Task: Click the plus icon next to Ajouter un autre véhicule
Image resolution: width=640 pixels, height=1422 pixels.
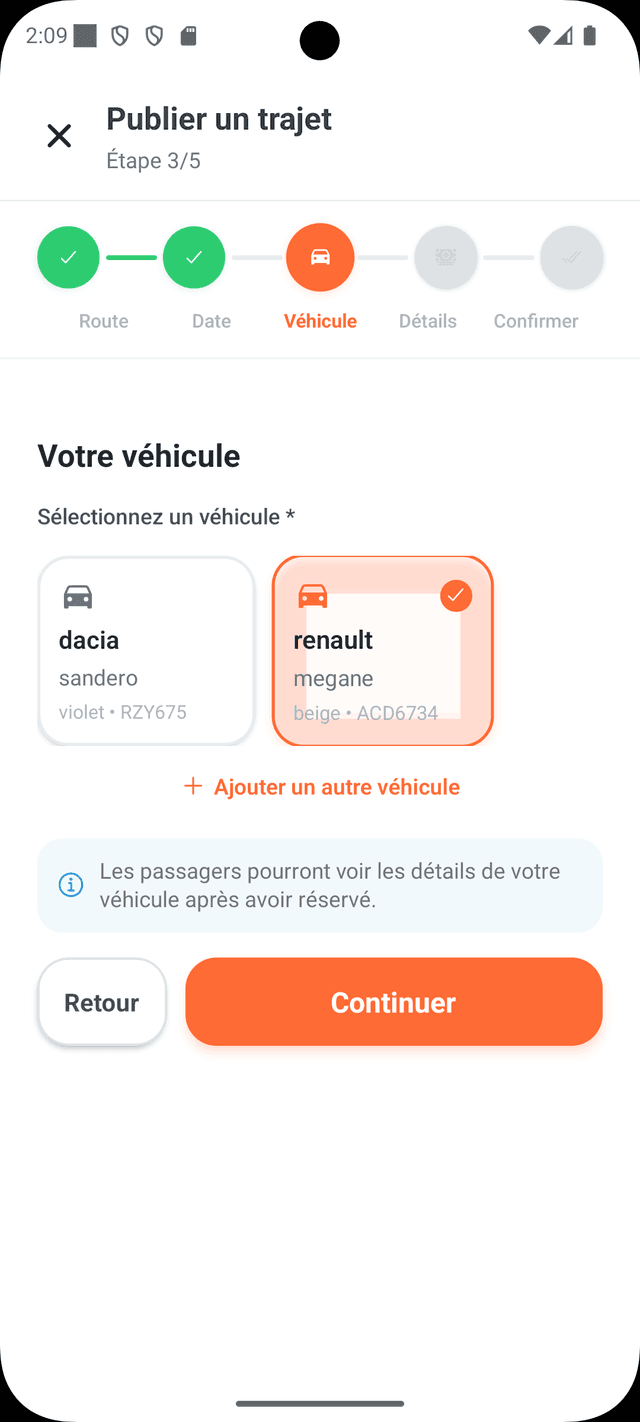Action: pos(191,786)
